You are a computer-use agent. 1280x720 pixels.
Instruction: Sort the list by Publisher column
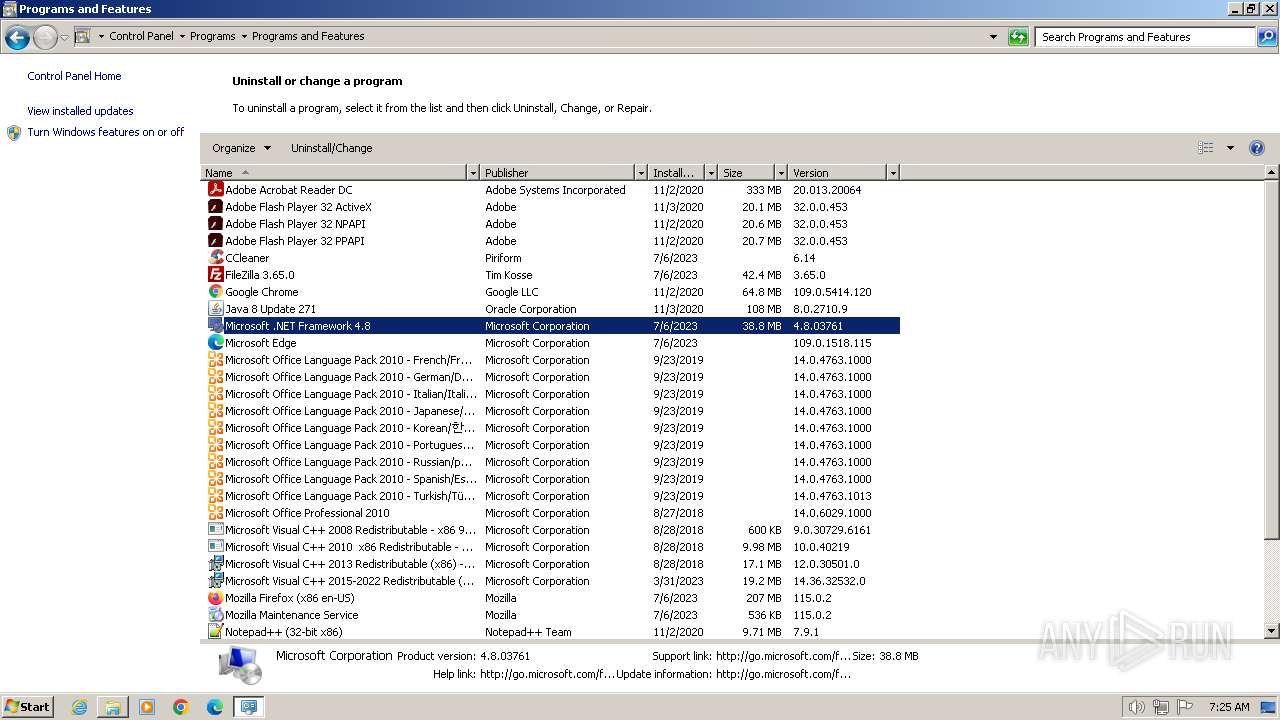pyautogui.click(x=558, y=173)
